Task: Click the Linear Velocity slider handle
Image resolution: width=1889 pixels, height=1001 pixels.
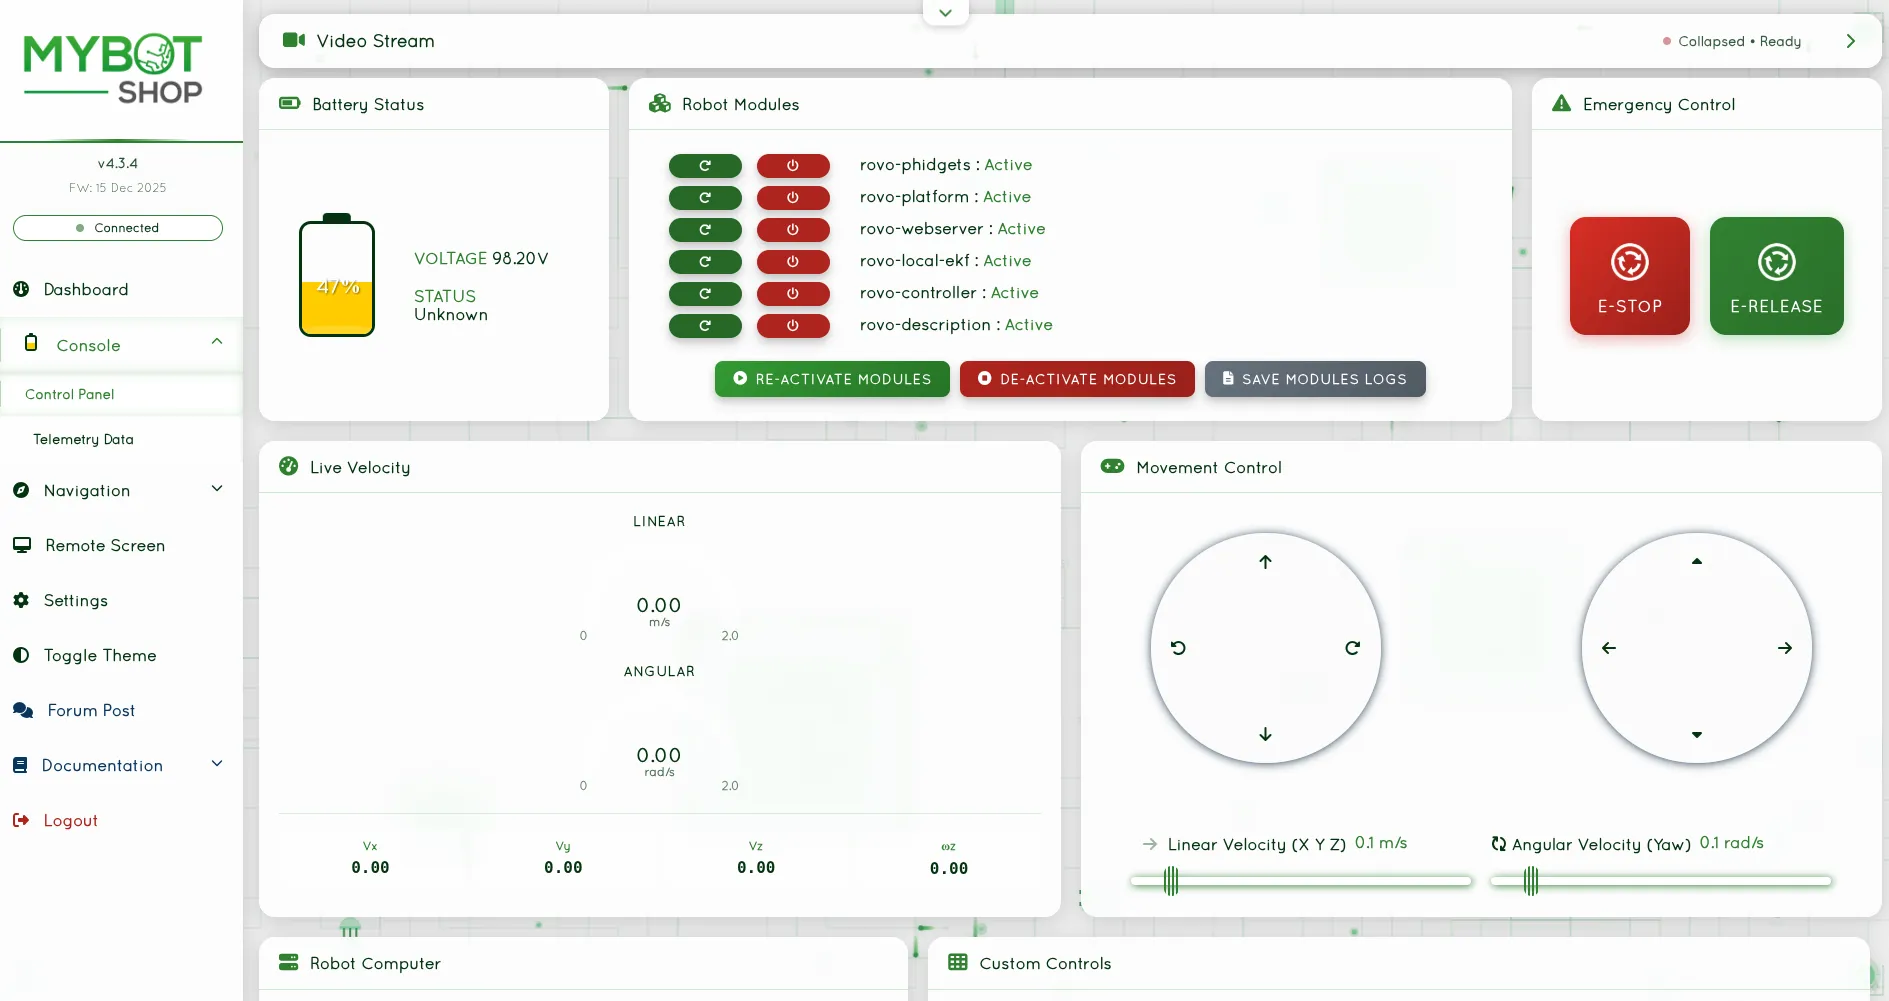Action: click(1171, 881)
